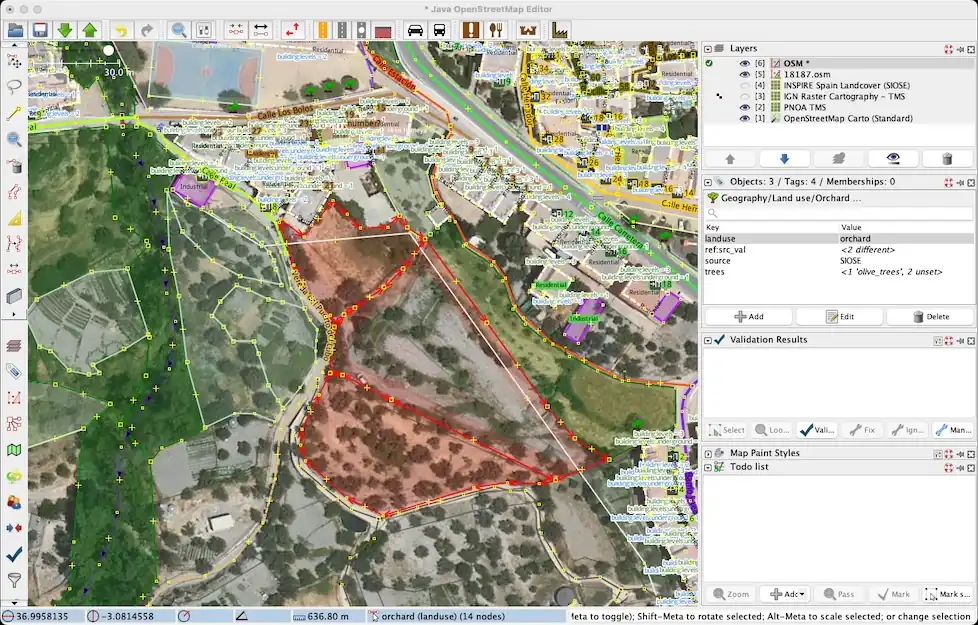Click the green Download map data arrow
This screenshot has width=978, height=625.
tap(65, 30)
